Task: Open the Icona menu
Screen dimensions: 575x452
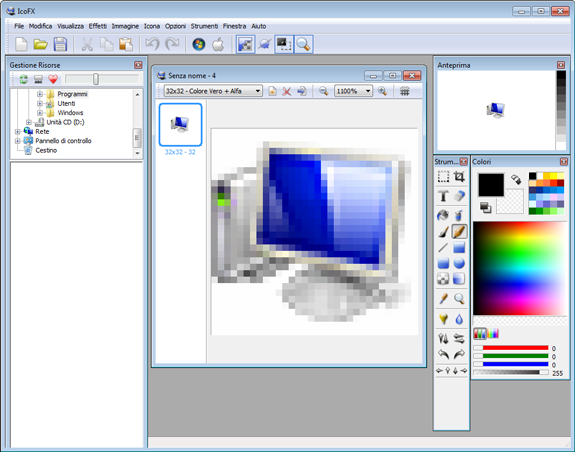Action: click(152, 26)
